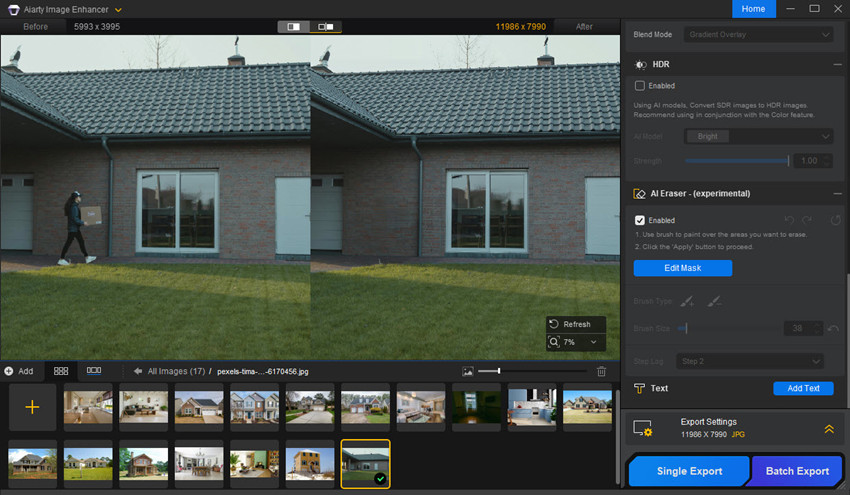The height and width of the screenshot is (495, 850).
Task: Click the Refresh preview button
Action: click(576, 324)
